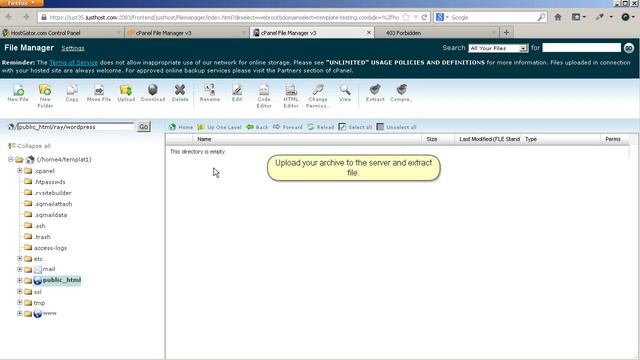Open the All Your Files search dropdown
The height and width of the screenshot is (360, 640).
[498, 48]
